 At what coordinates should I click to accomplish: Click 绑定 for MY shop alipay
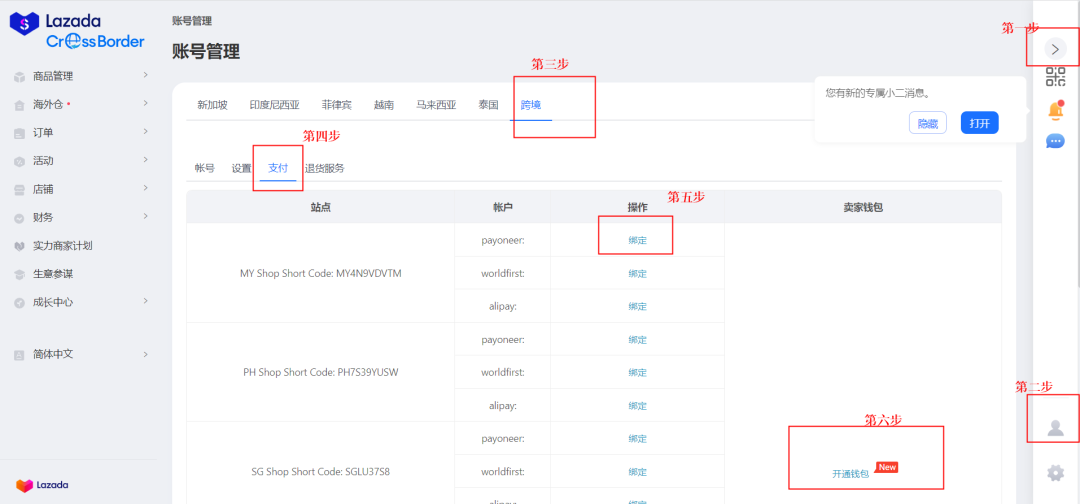pyautogui.click(x=638, y=306)
